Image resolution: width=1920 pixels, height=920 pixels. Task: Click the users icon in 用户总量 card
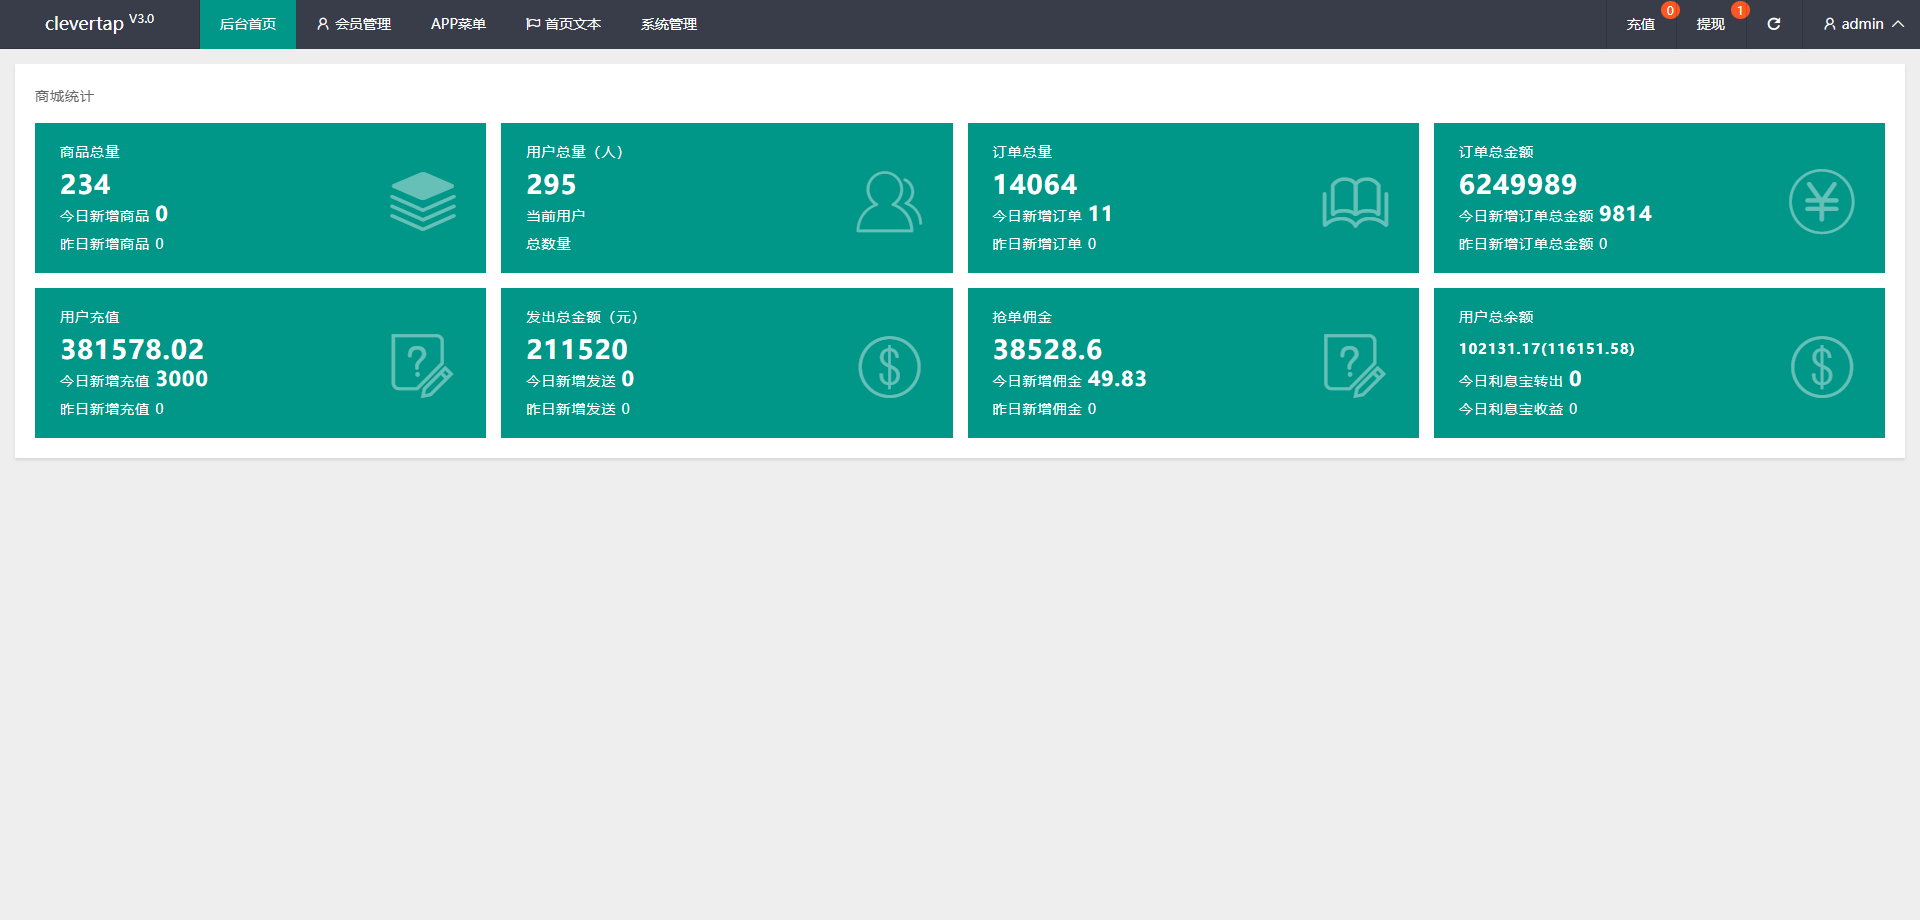pos(888,202)
